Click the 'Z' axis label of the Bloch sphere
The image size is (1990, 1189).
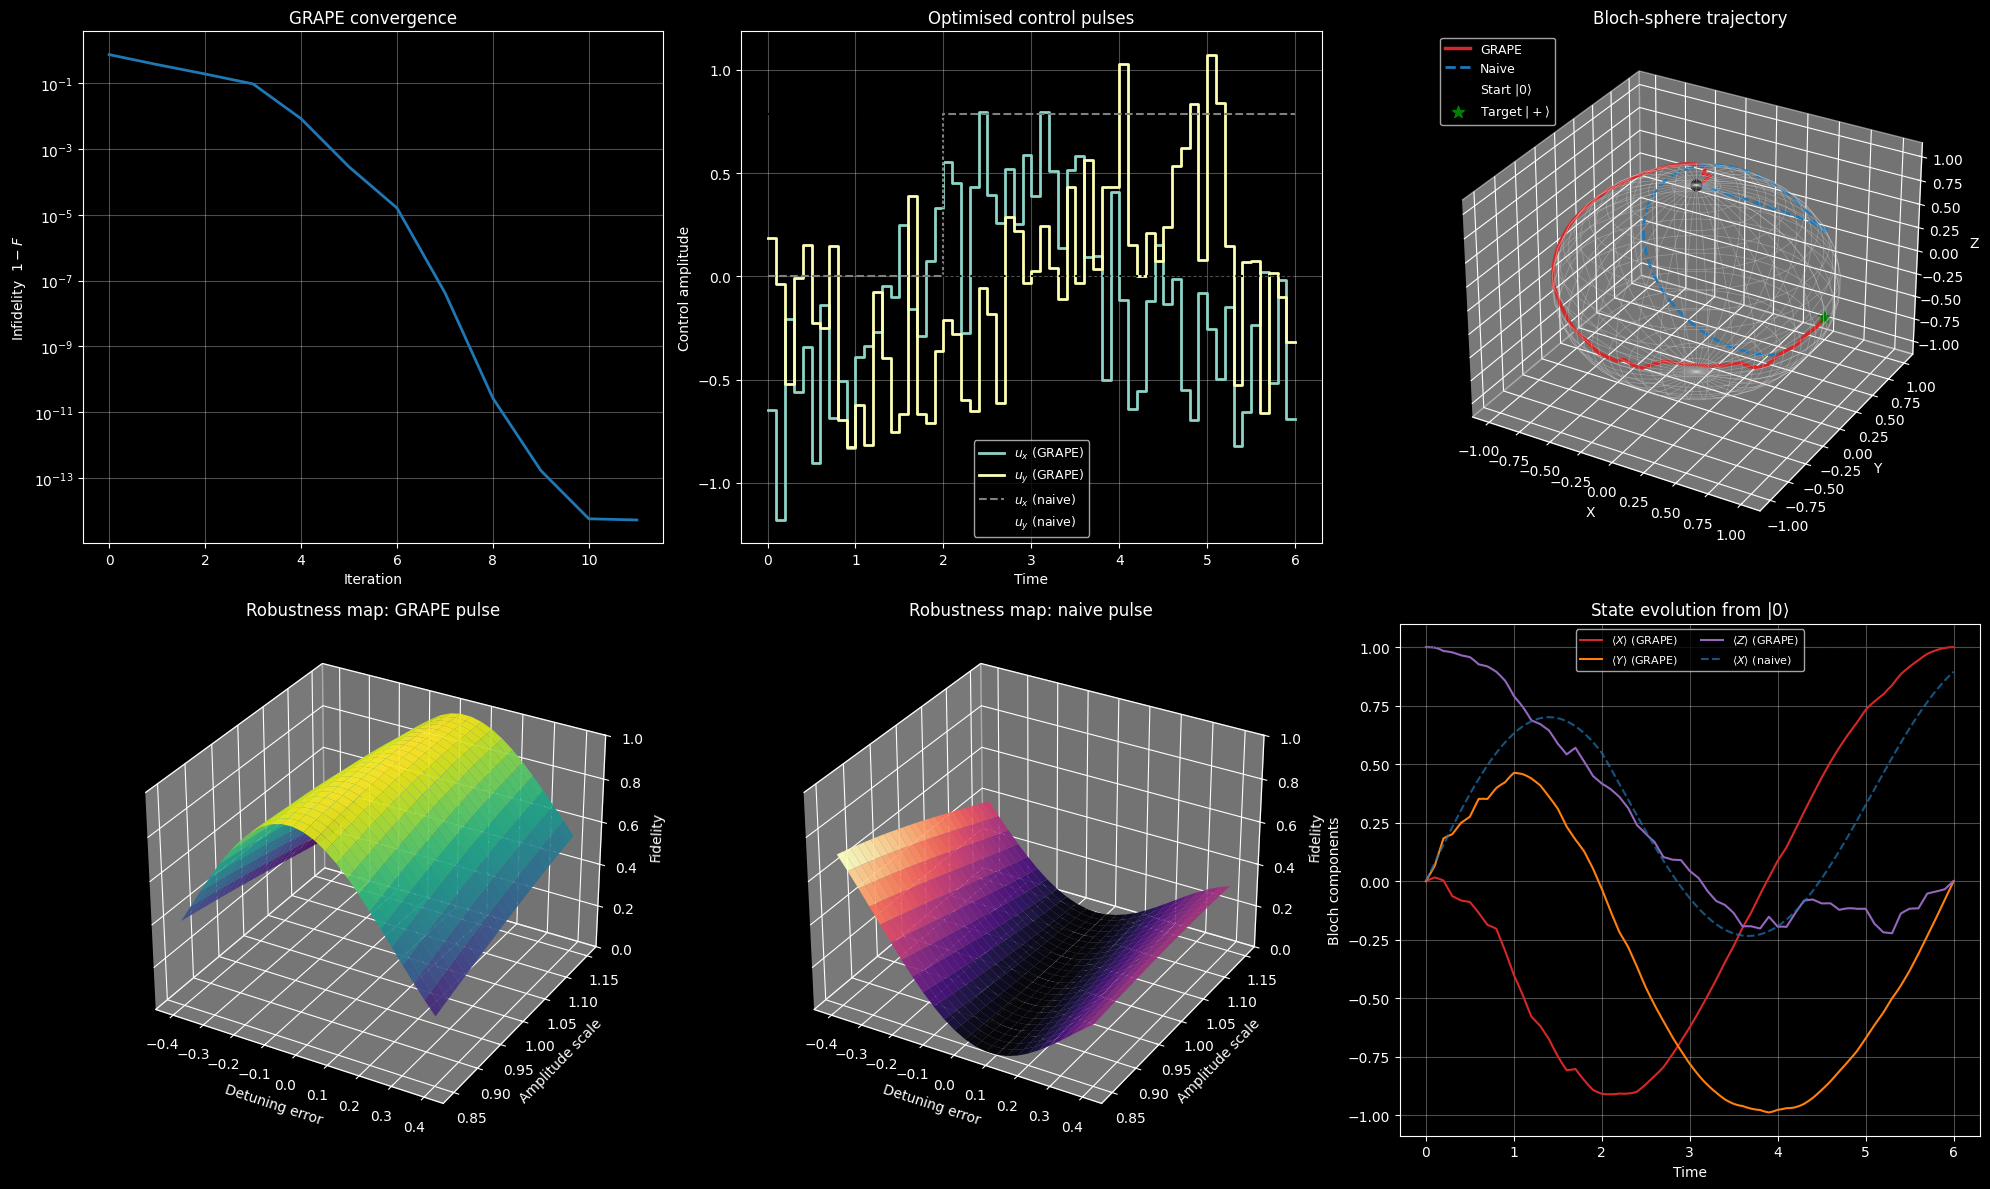[1974, 243]
